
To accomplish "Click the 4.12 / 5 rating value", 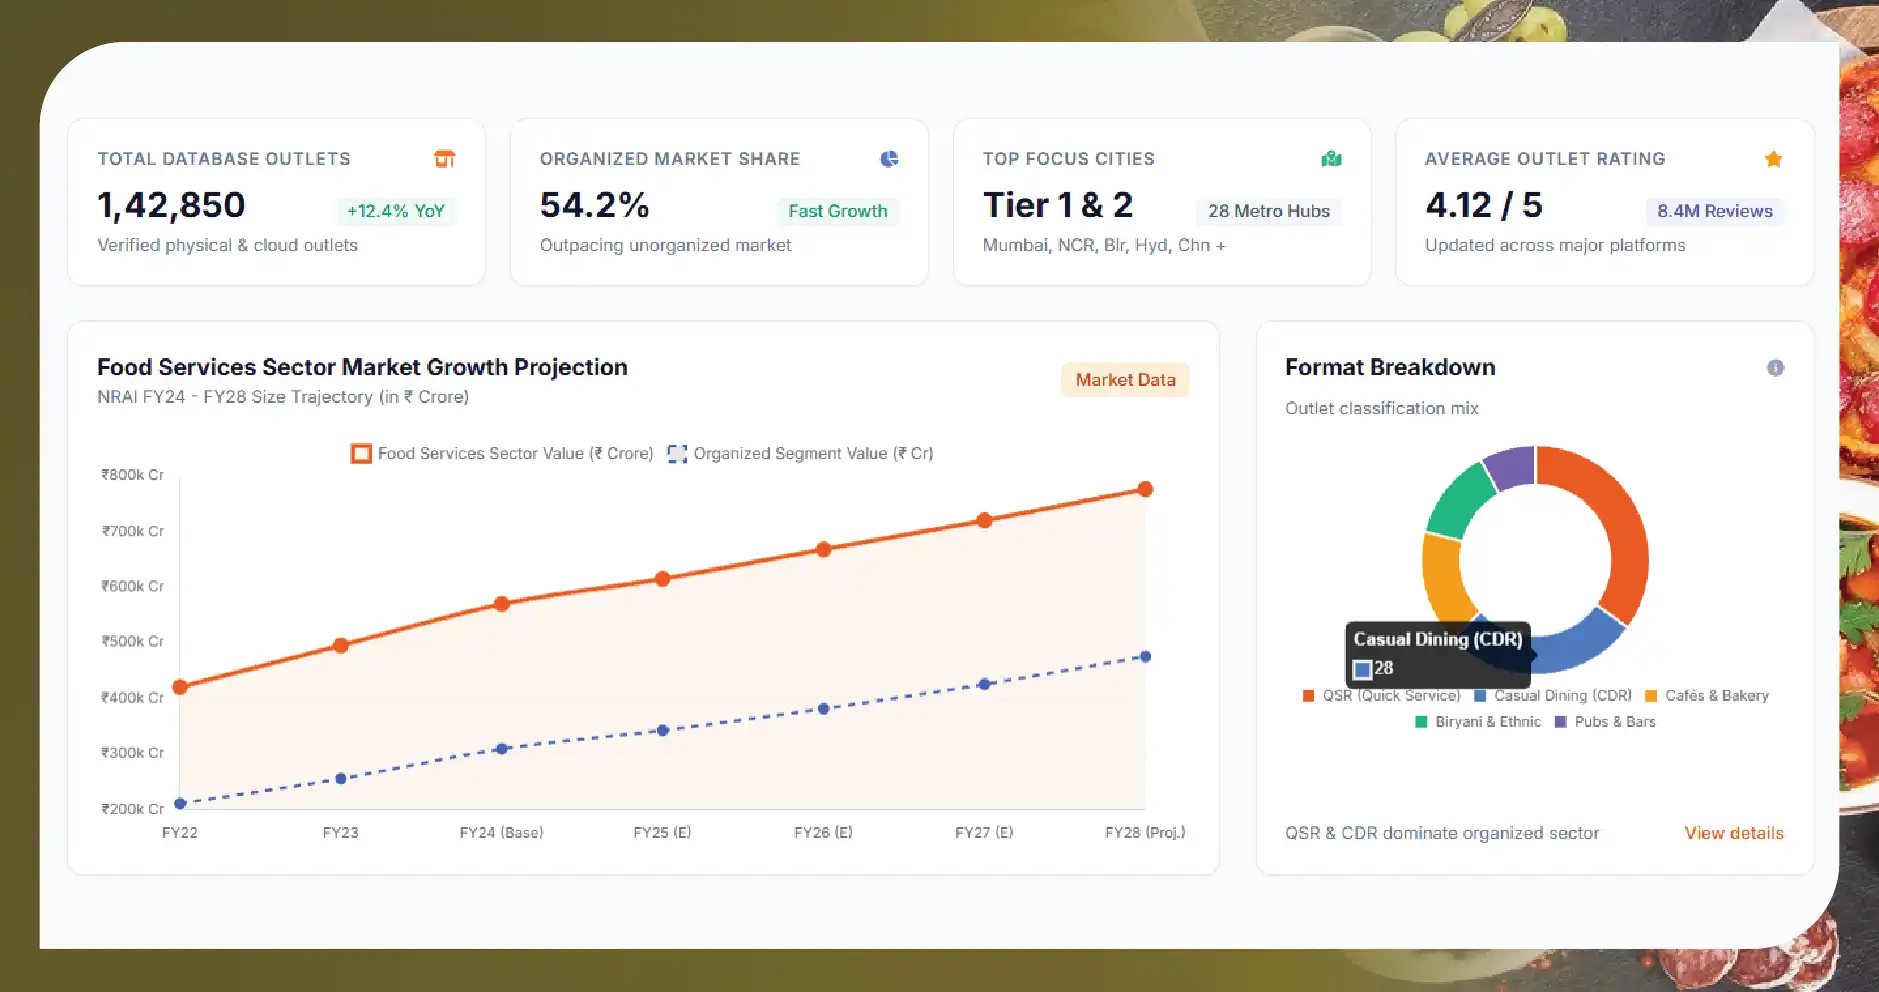I will 1484,205.
